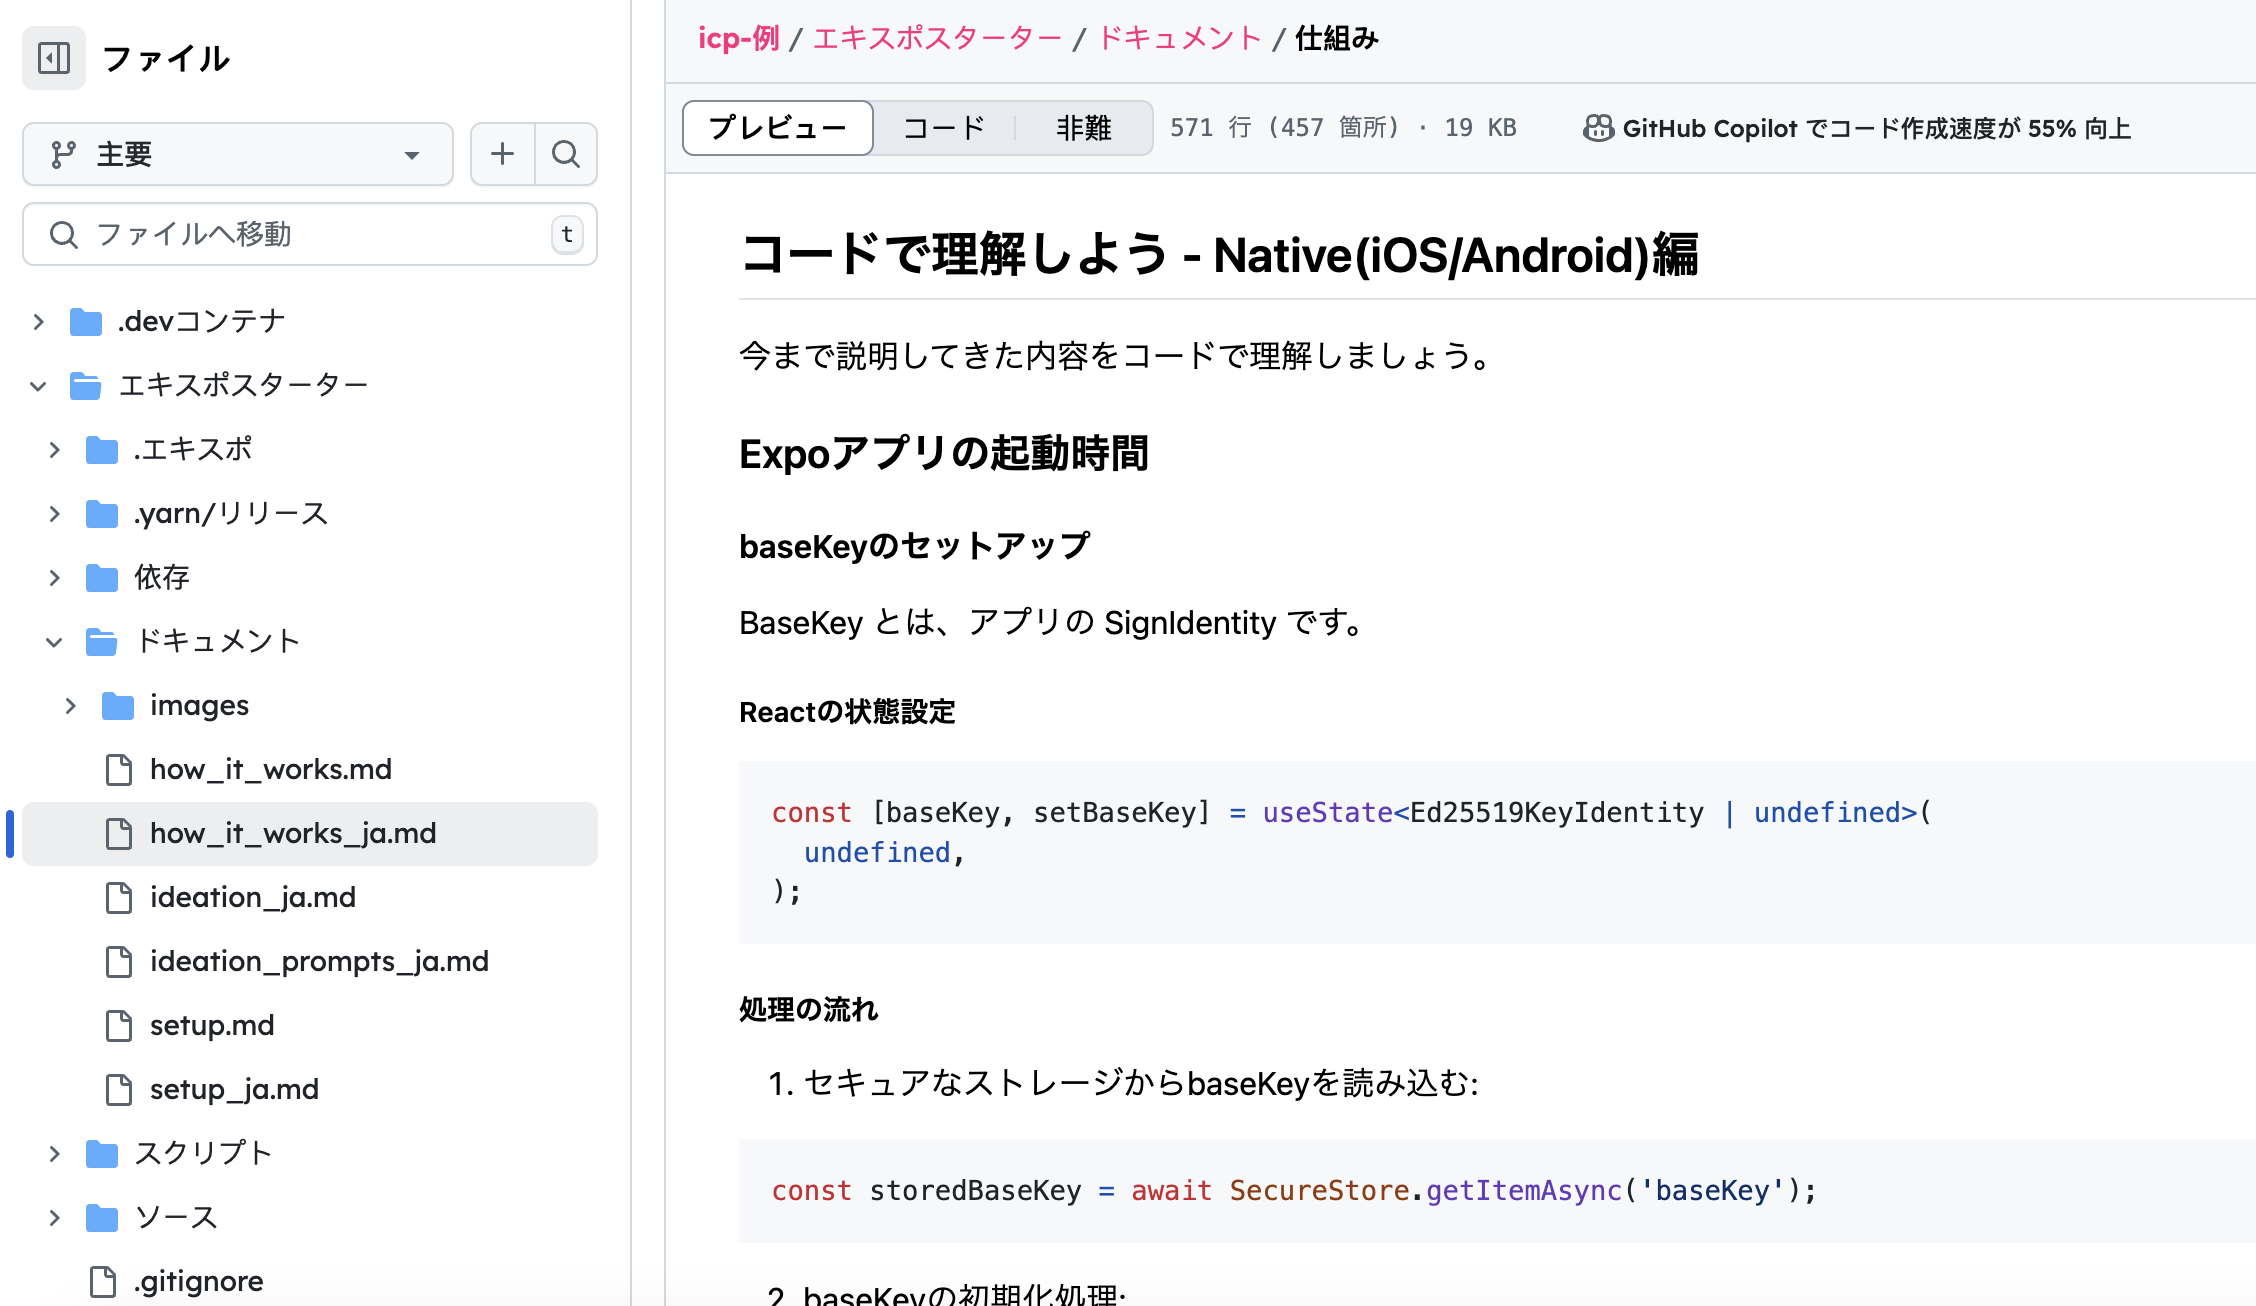The height and width of the screenshot is (1306, 2256).
Task: Navigate to ドキュメント via breadcrumb
Action: click(1178, 38)
